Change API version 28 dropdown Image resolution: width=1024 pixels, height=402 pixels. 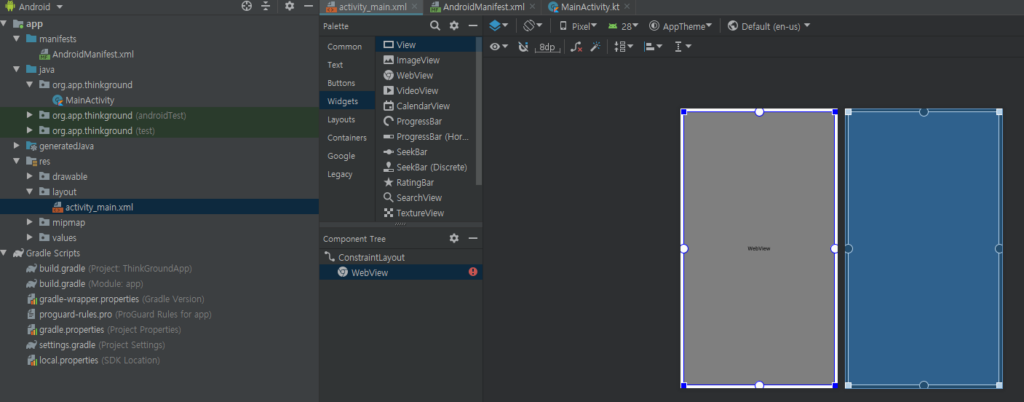(623, 26)
